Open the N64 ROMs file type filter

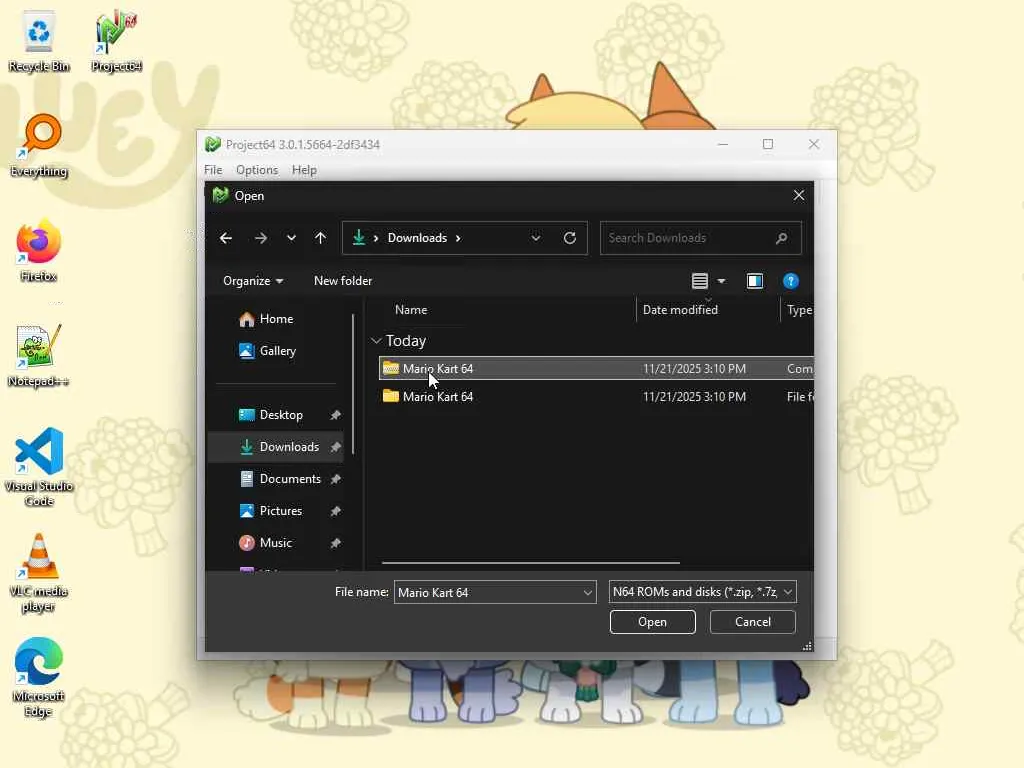click(x=702, y=592)
